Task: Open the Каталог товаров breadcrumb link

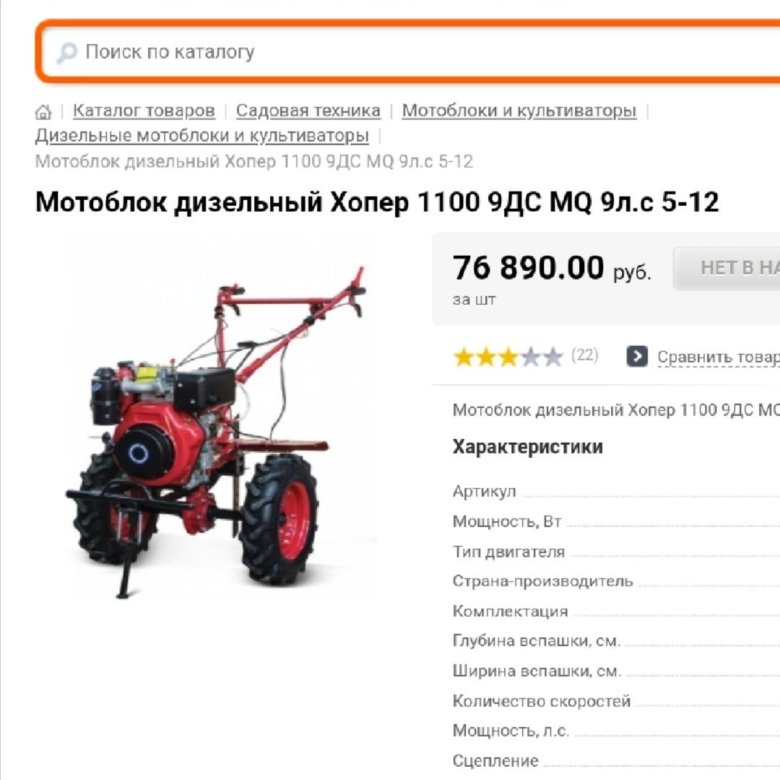Action: coord(144,111)
